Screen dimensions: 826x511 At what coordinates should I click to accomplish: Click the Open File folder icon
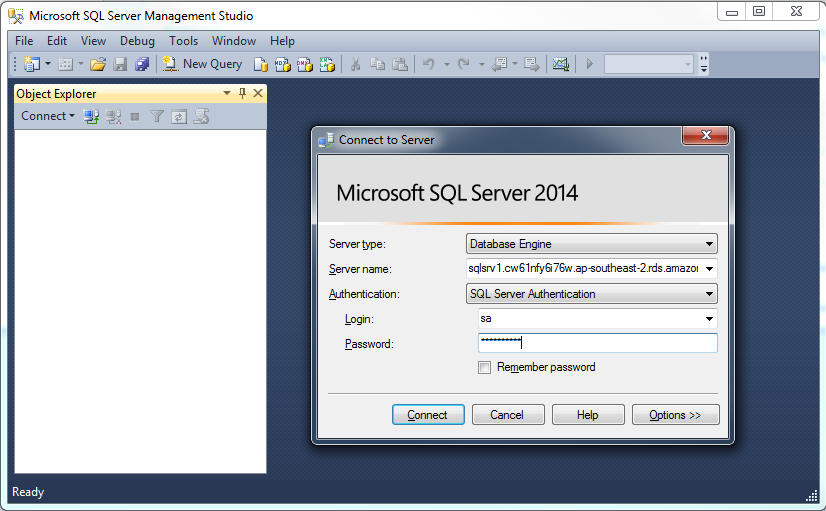[x=98, y=64]
